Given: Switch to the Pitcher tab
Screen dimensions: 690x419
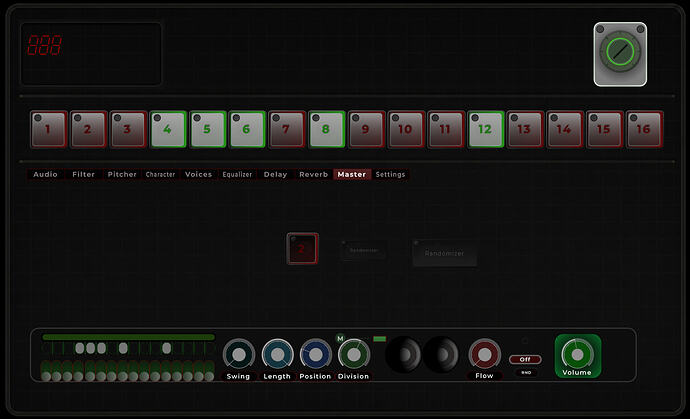Looking at the screenshot, I should tap(122, 174).
